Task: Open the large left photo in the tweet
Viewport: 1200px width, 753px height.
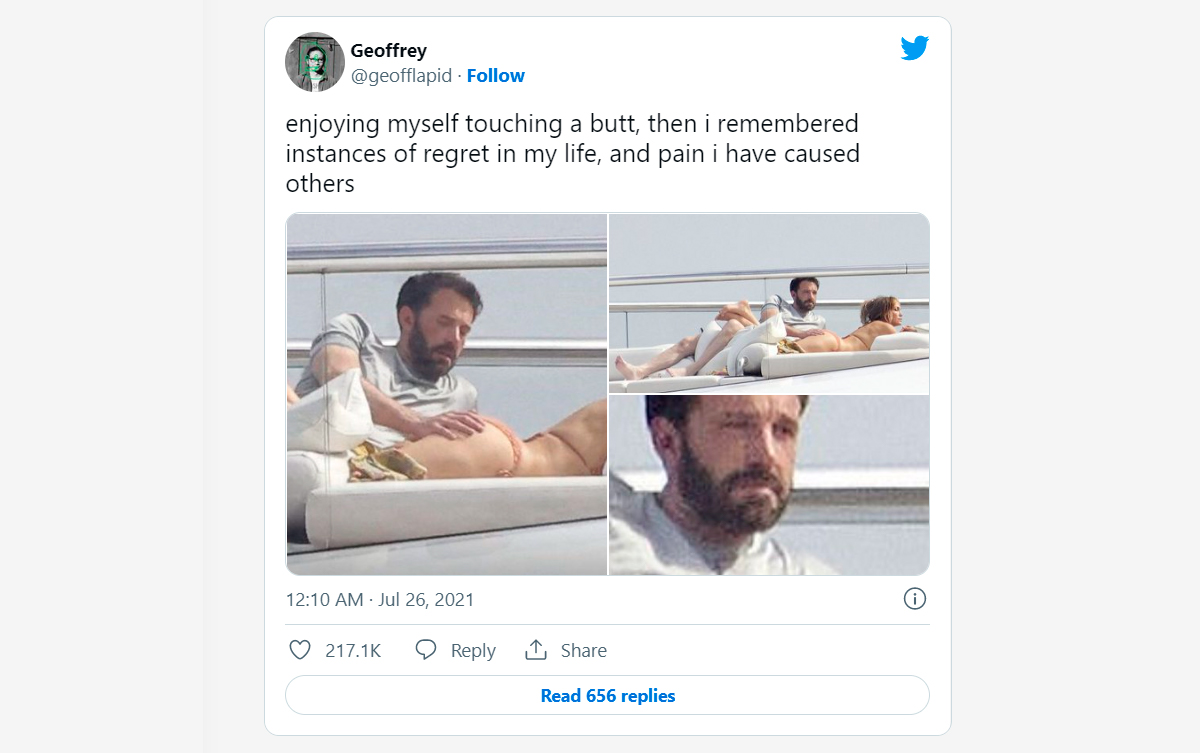Action: tap(446, 394)
